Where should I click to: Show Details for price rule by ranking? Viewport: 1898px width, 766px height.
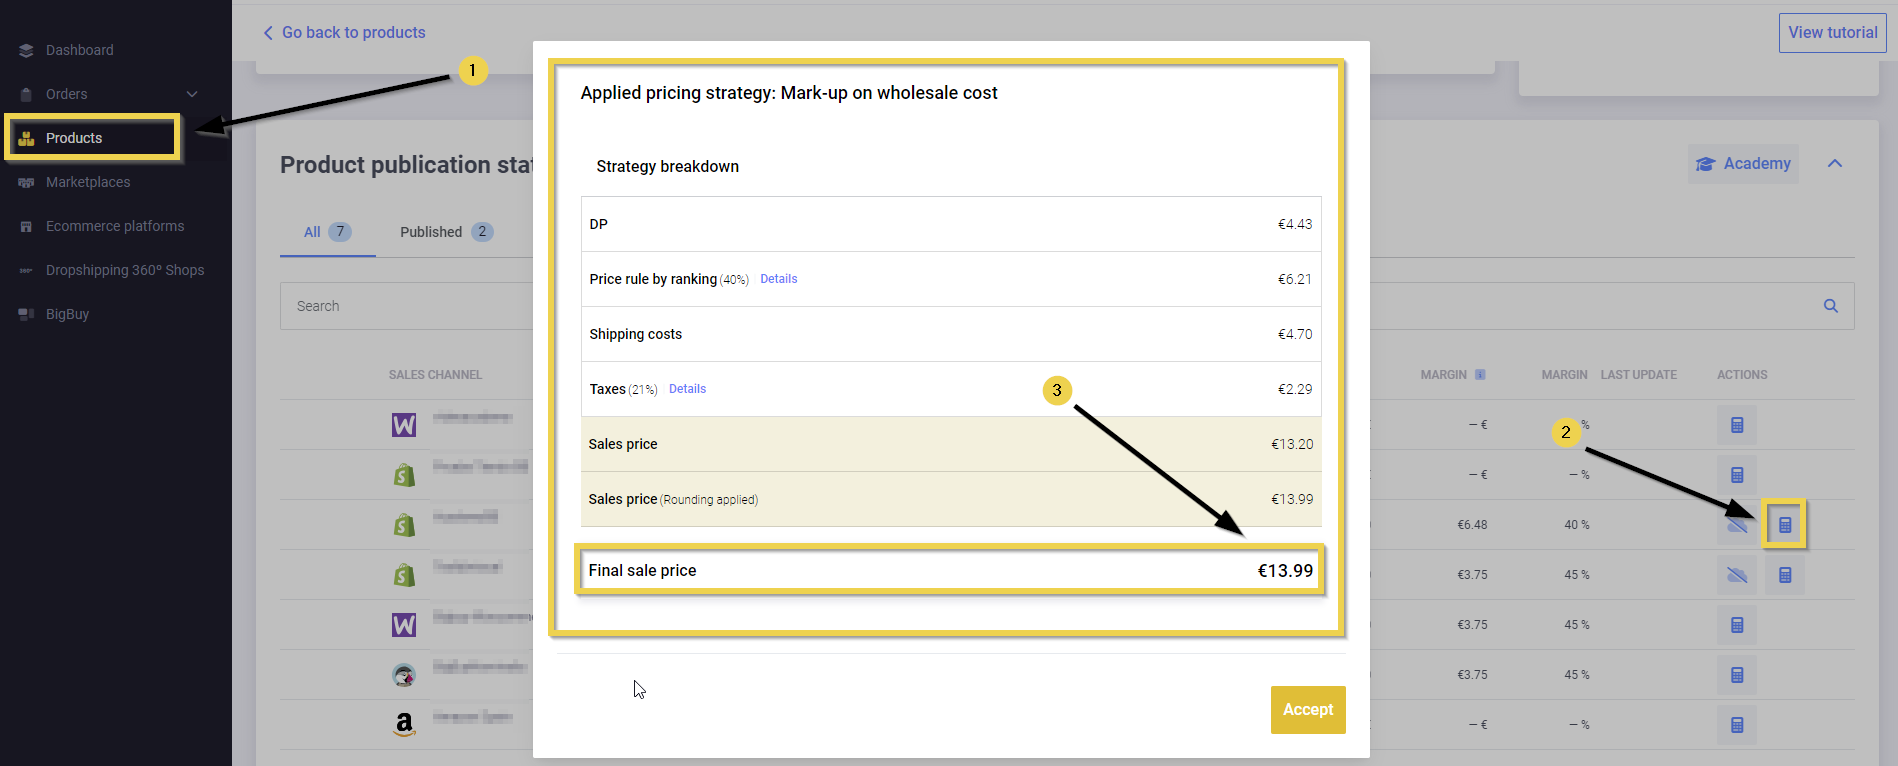pos(778,279)
